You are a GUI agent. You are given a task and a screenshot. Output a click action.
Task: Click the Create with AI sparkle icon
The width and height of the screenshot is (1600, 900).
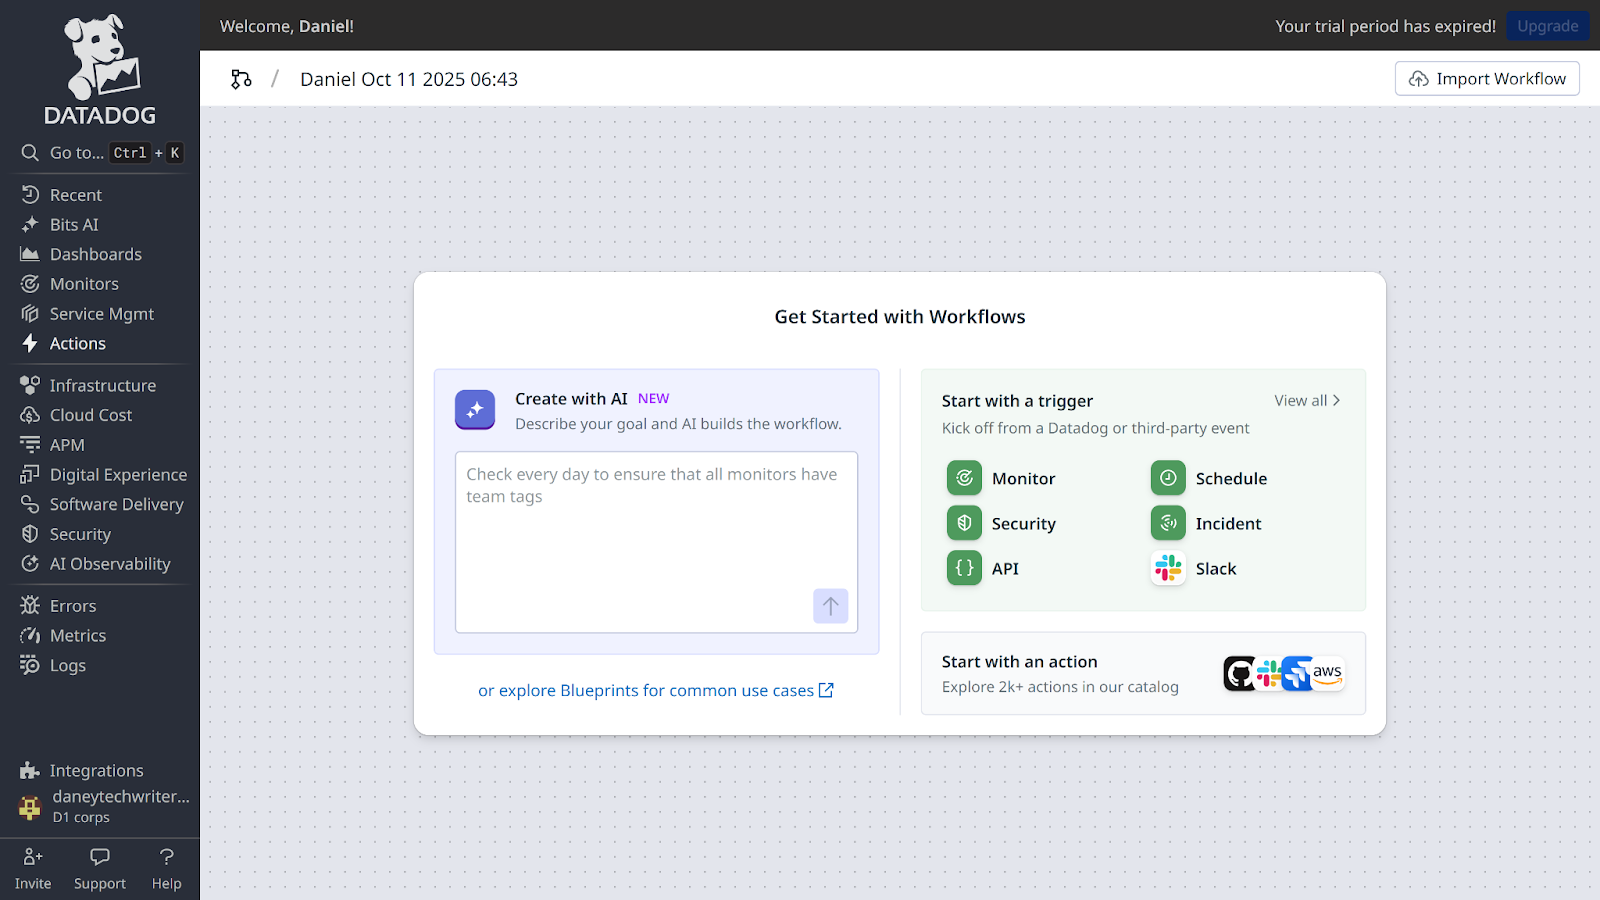(475, 410)
